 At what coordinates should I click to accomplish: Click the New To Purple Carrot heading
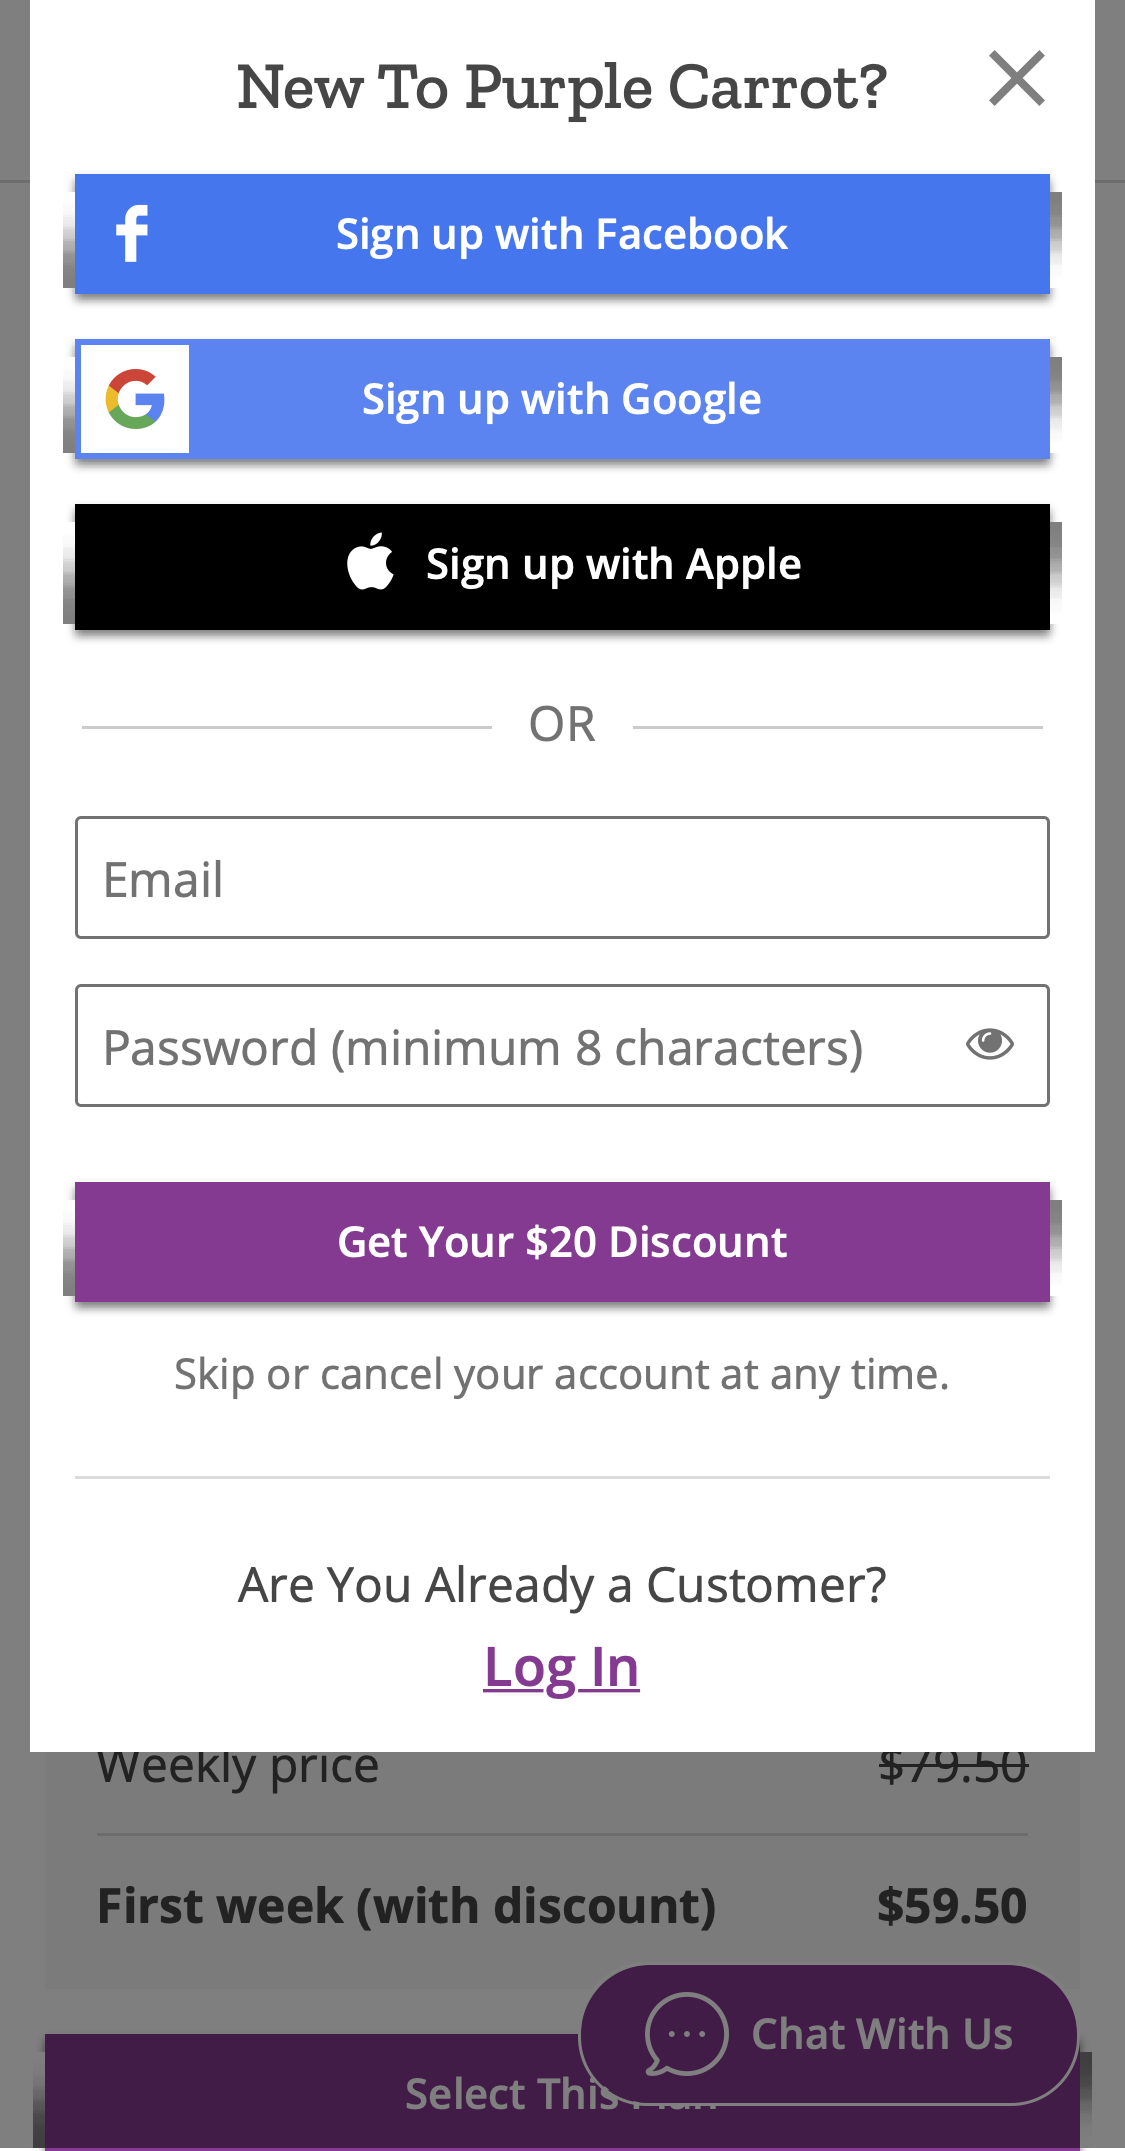click(x=562, y=85)
